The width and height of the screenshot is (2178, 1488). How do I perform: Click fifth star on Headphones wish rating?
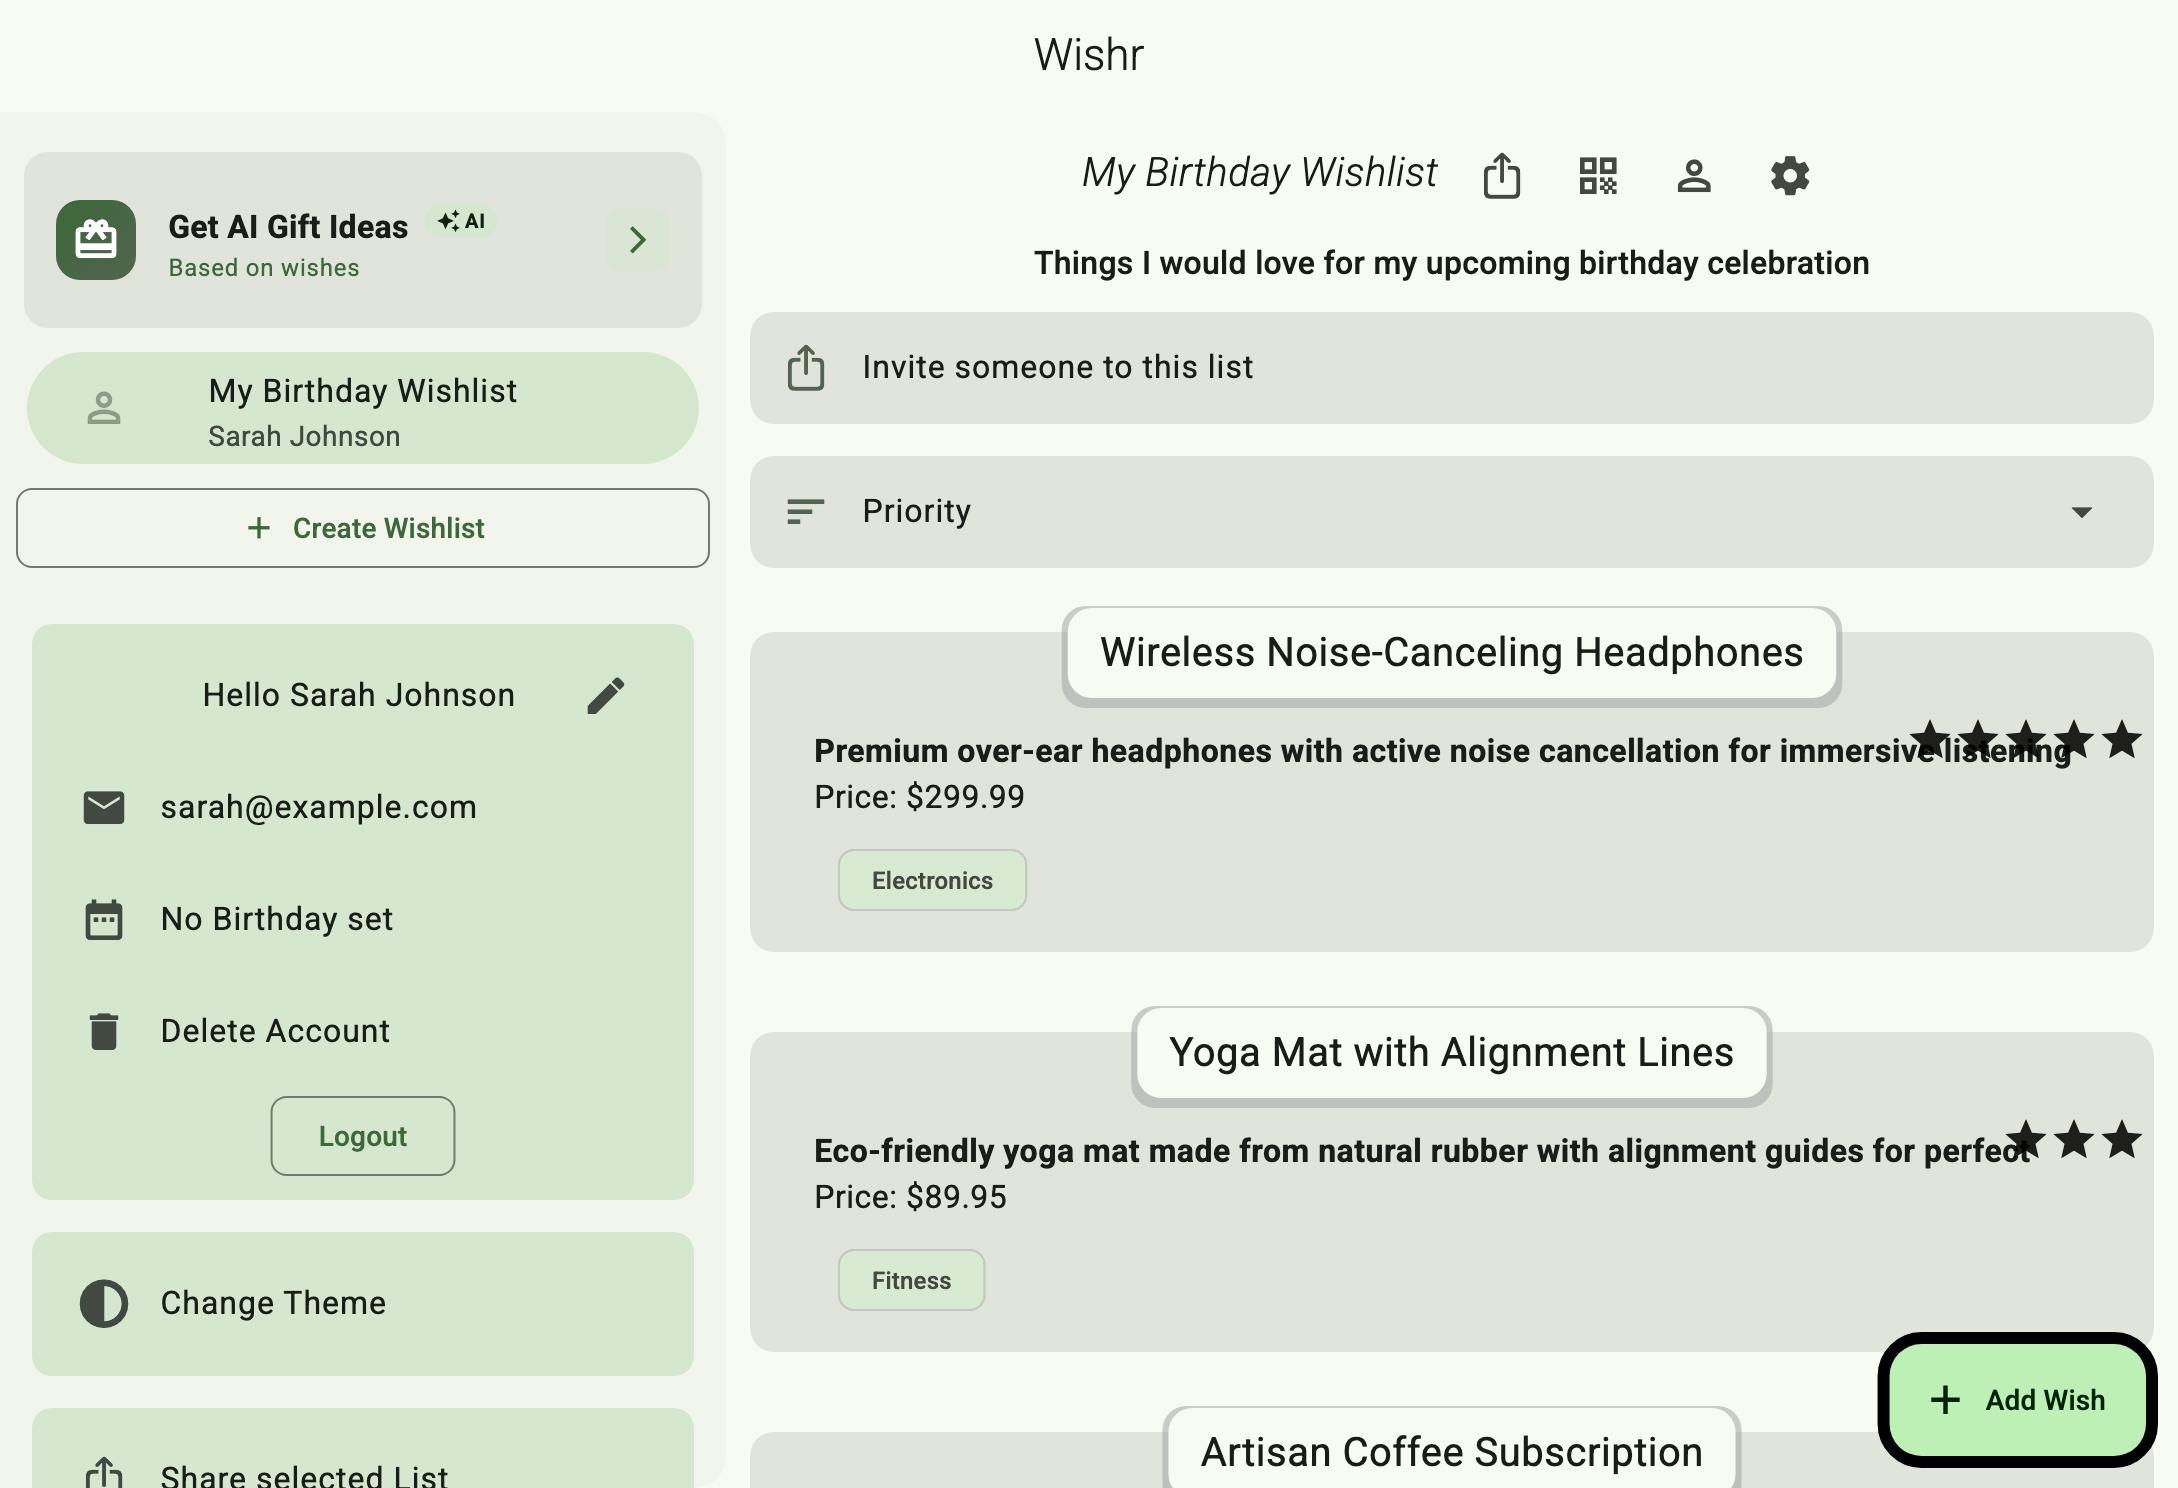click(2121, 741)
